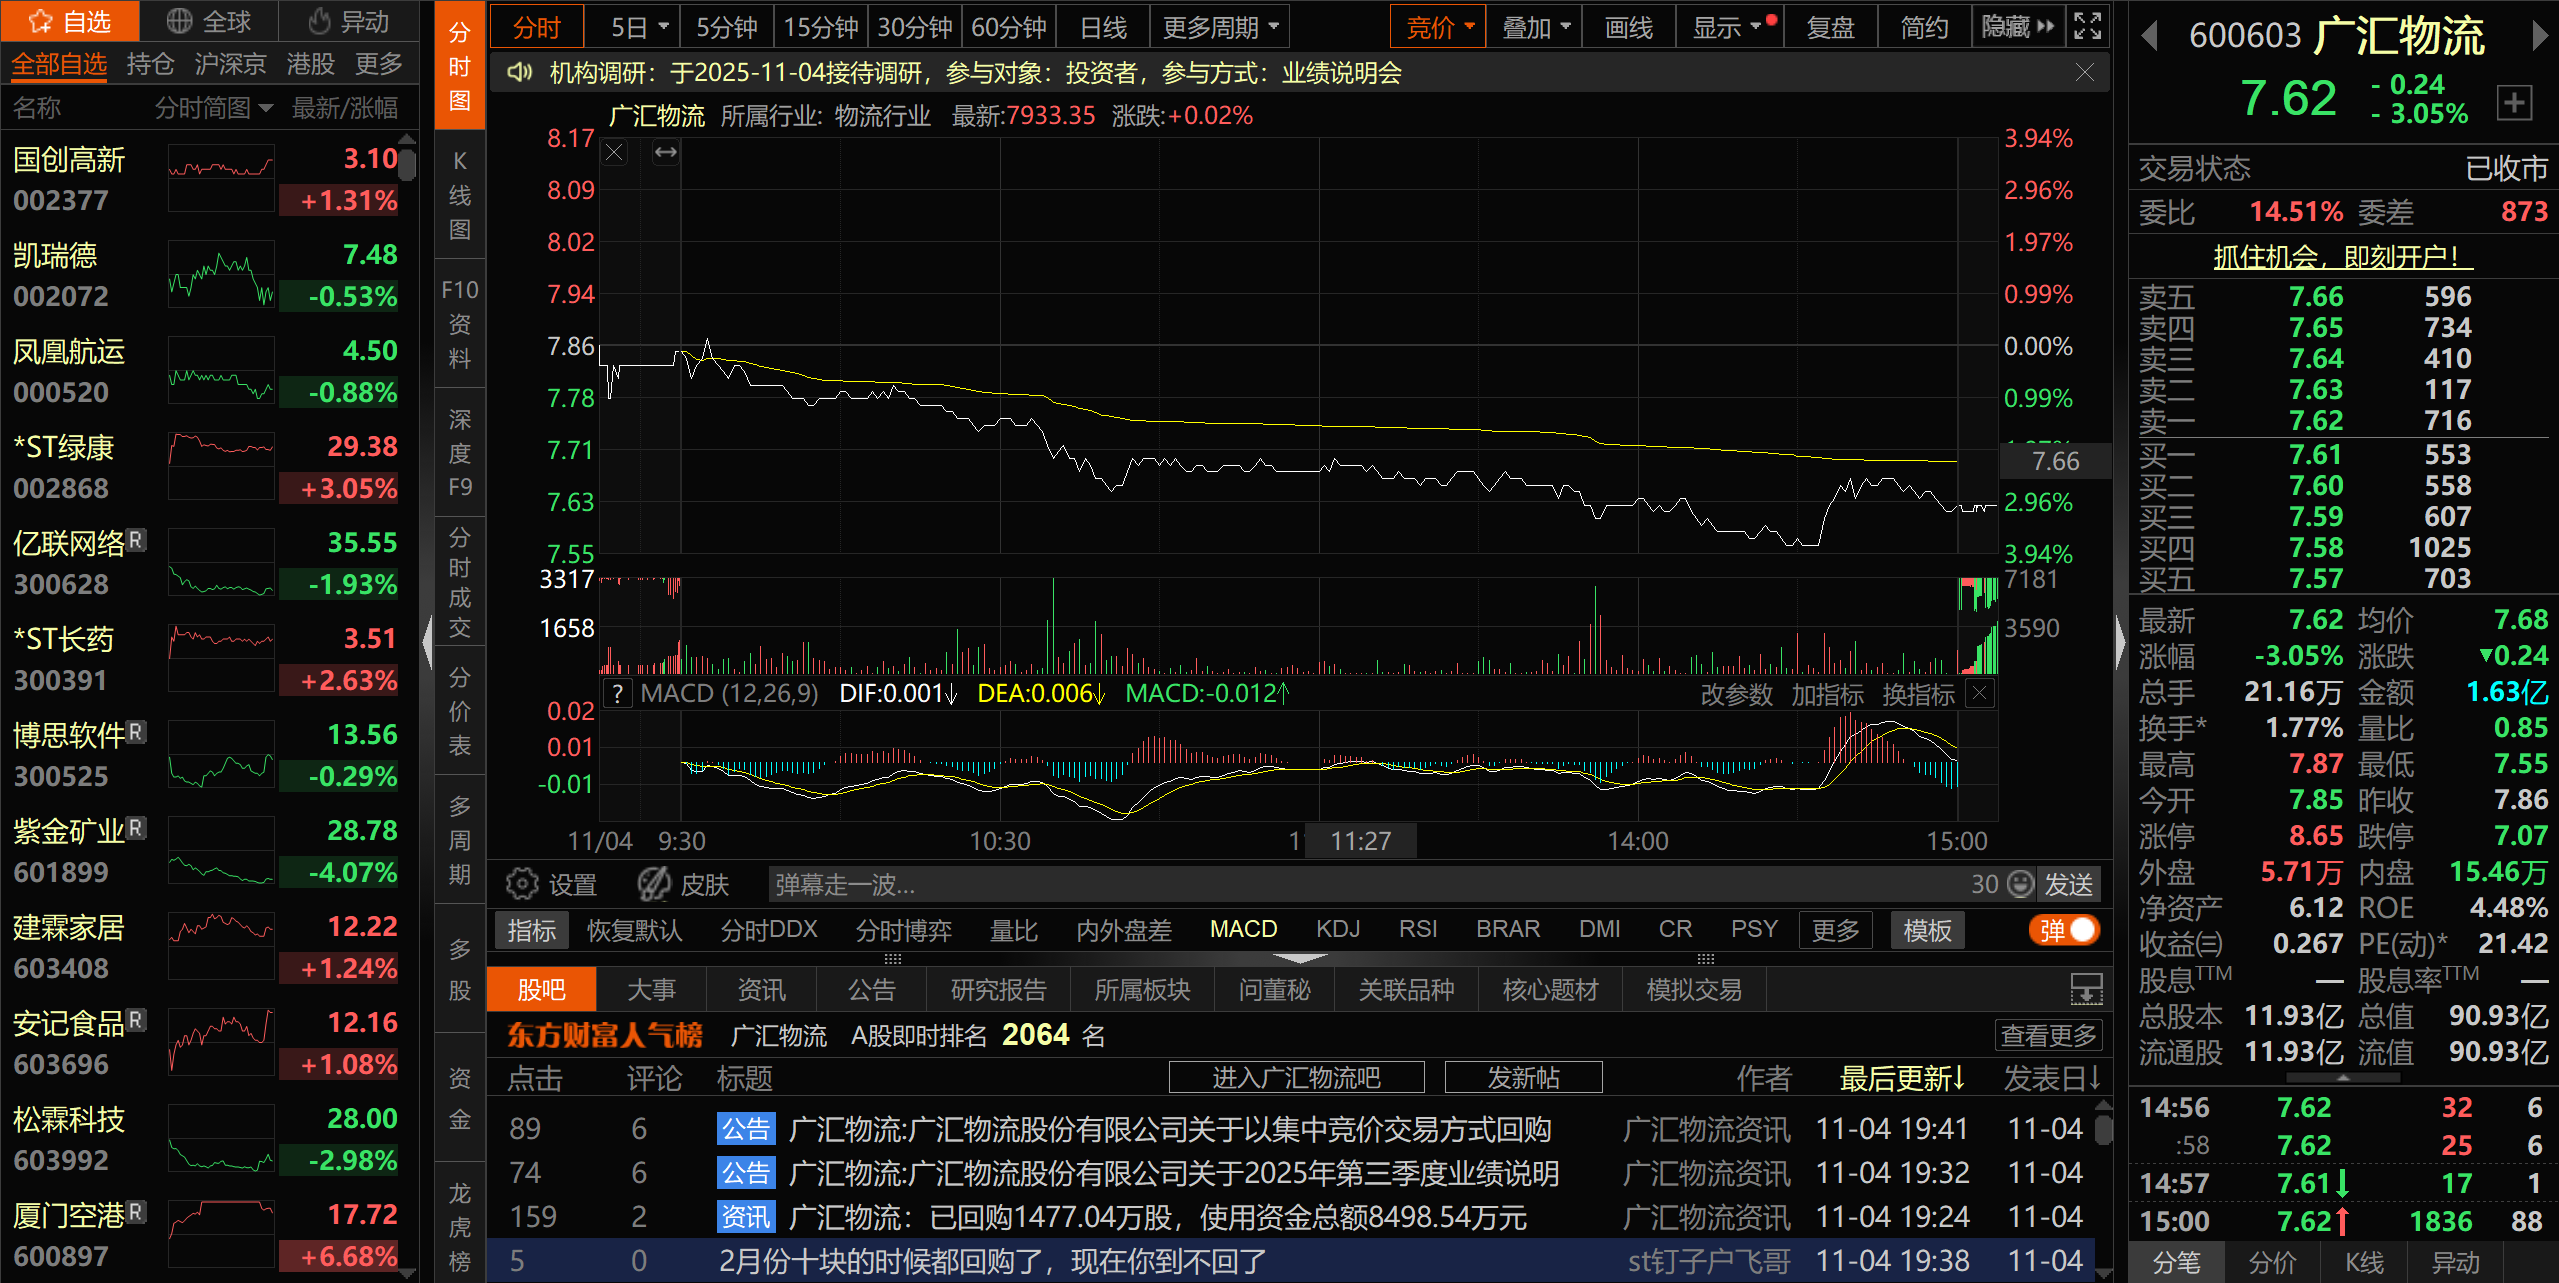Select the KDJ indicator tab
2559x1283 pixels.
[1337, 930]
